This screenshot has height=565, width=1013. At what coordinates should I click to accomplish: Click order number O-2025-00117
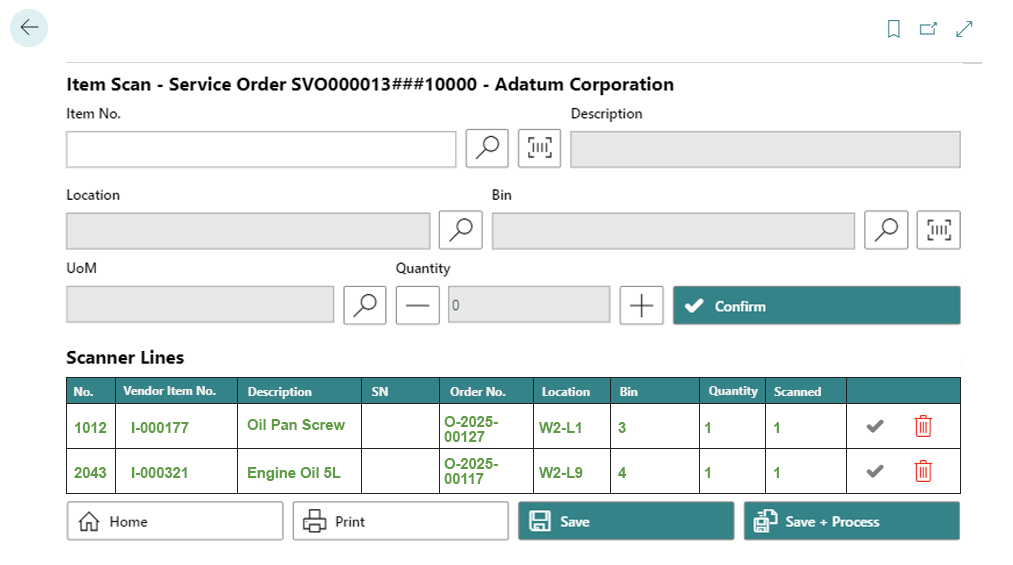471,471
